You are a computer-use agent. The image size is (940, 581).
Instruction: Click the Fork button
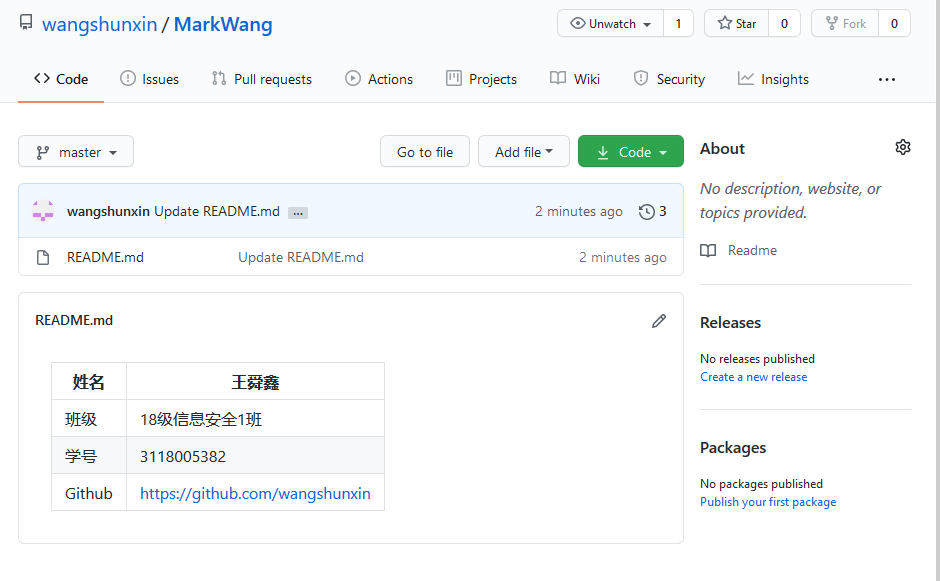[845, 23]
